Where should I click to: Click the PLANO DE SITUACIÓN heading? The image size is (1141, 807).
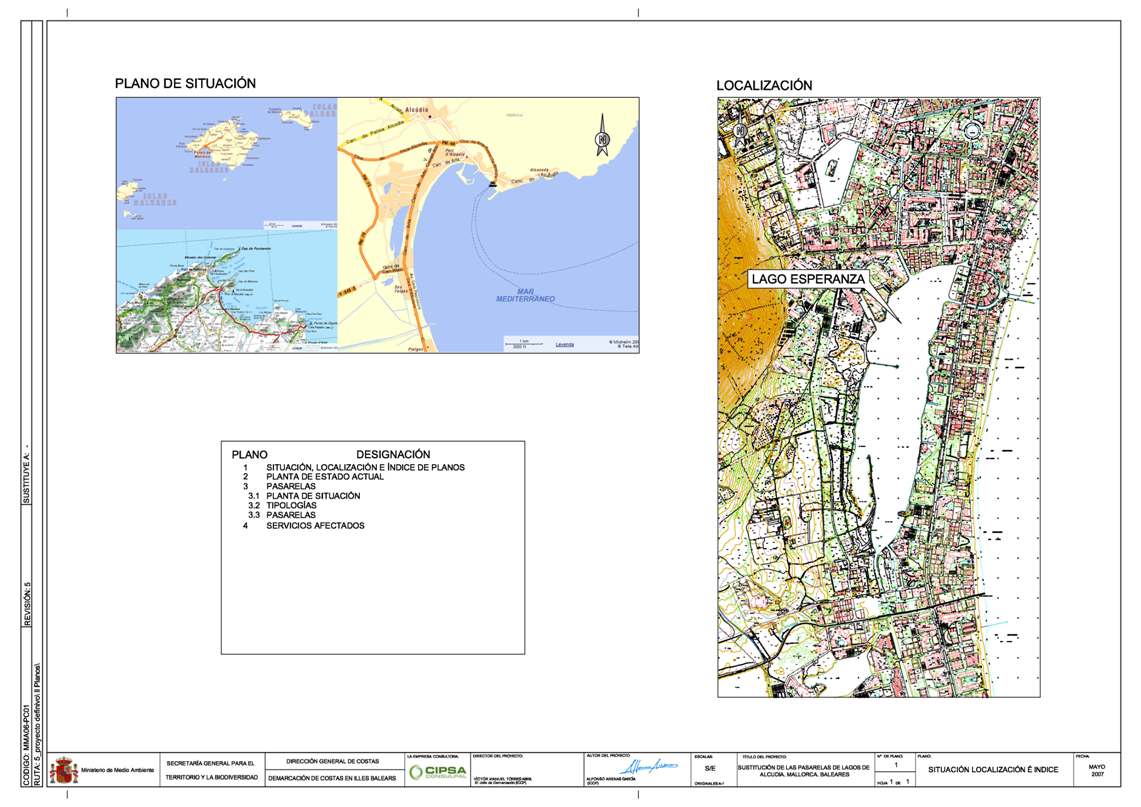coord(187,85)
